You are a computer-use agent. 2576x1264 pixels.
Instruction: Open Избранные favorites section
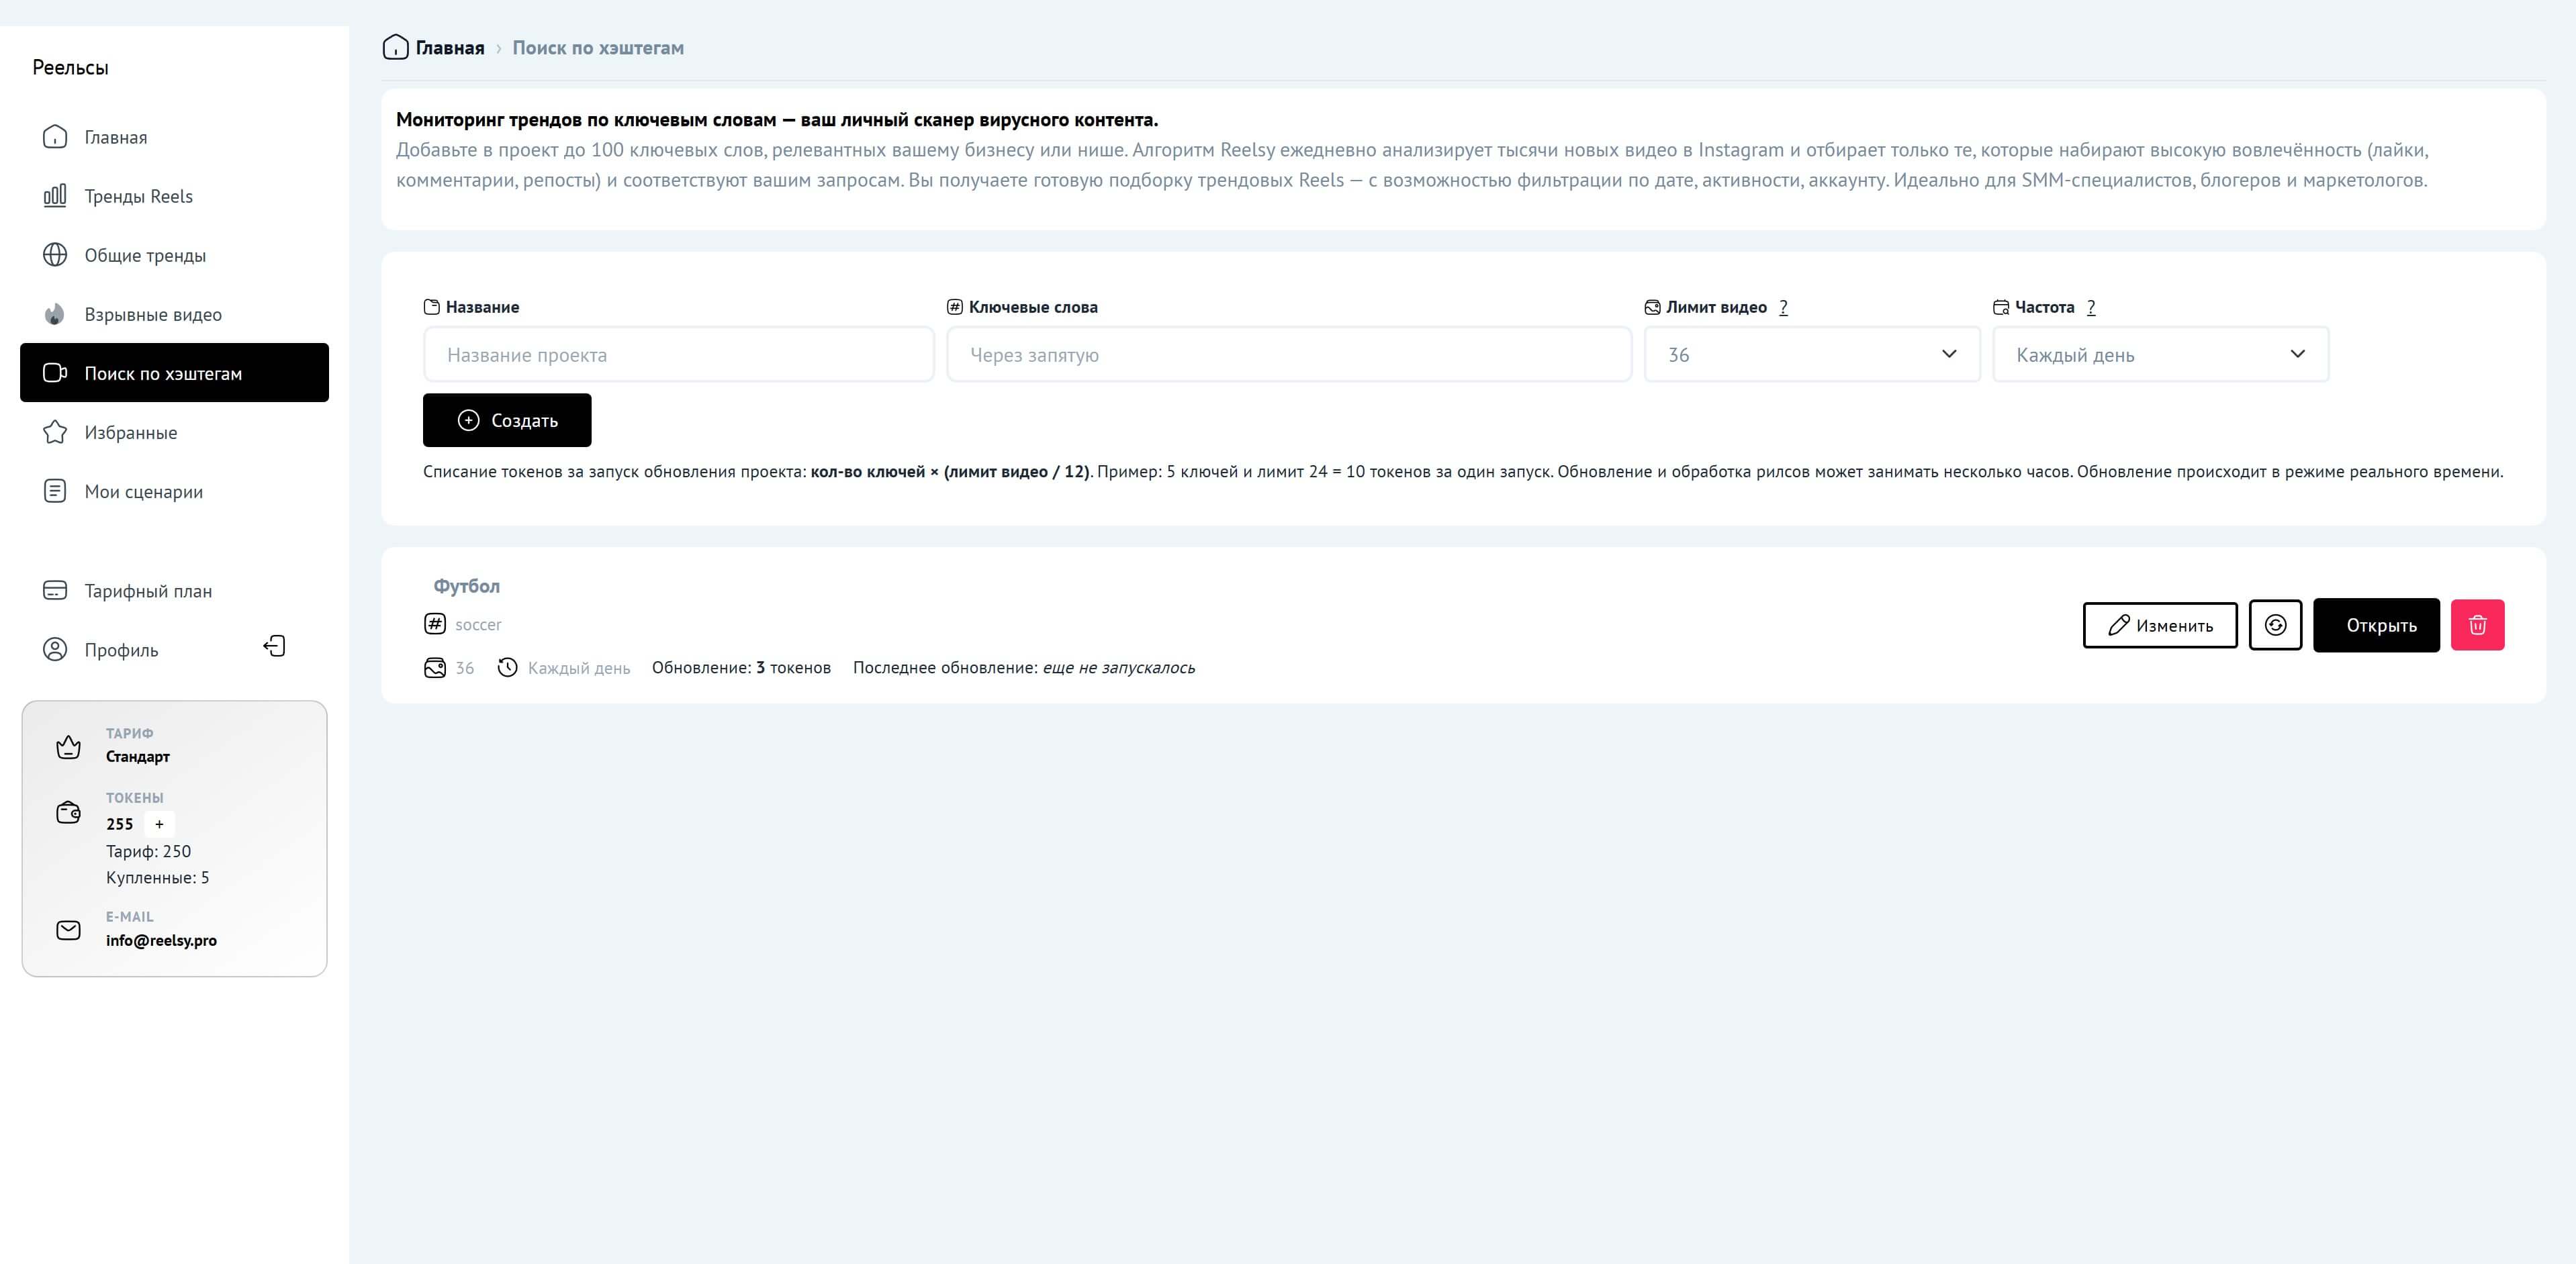click(x=130, y=432)
